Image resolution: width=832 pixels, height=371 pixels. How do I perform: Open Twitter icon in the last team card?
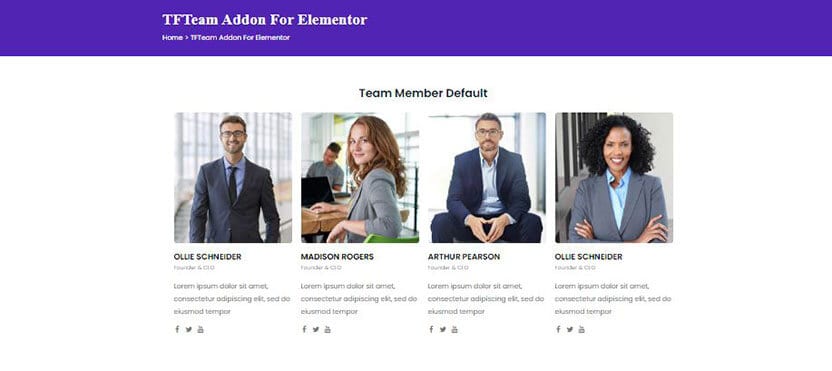pos(570,329)
